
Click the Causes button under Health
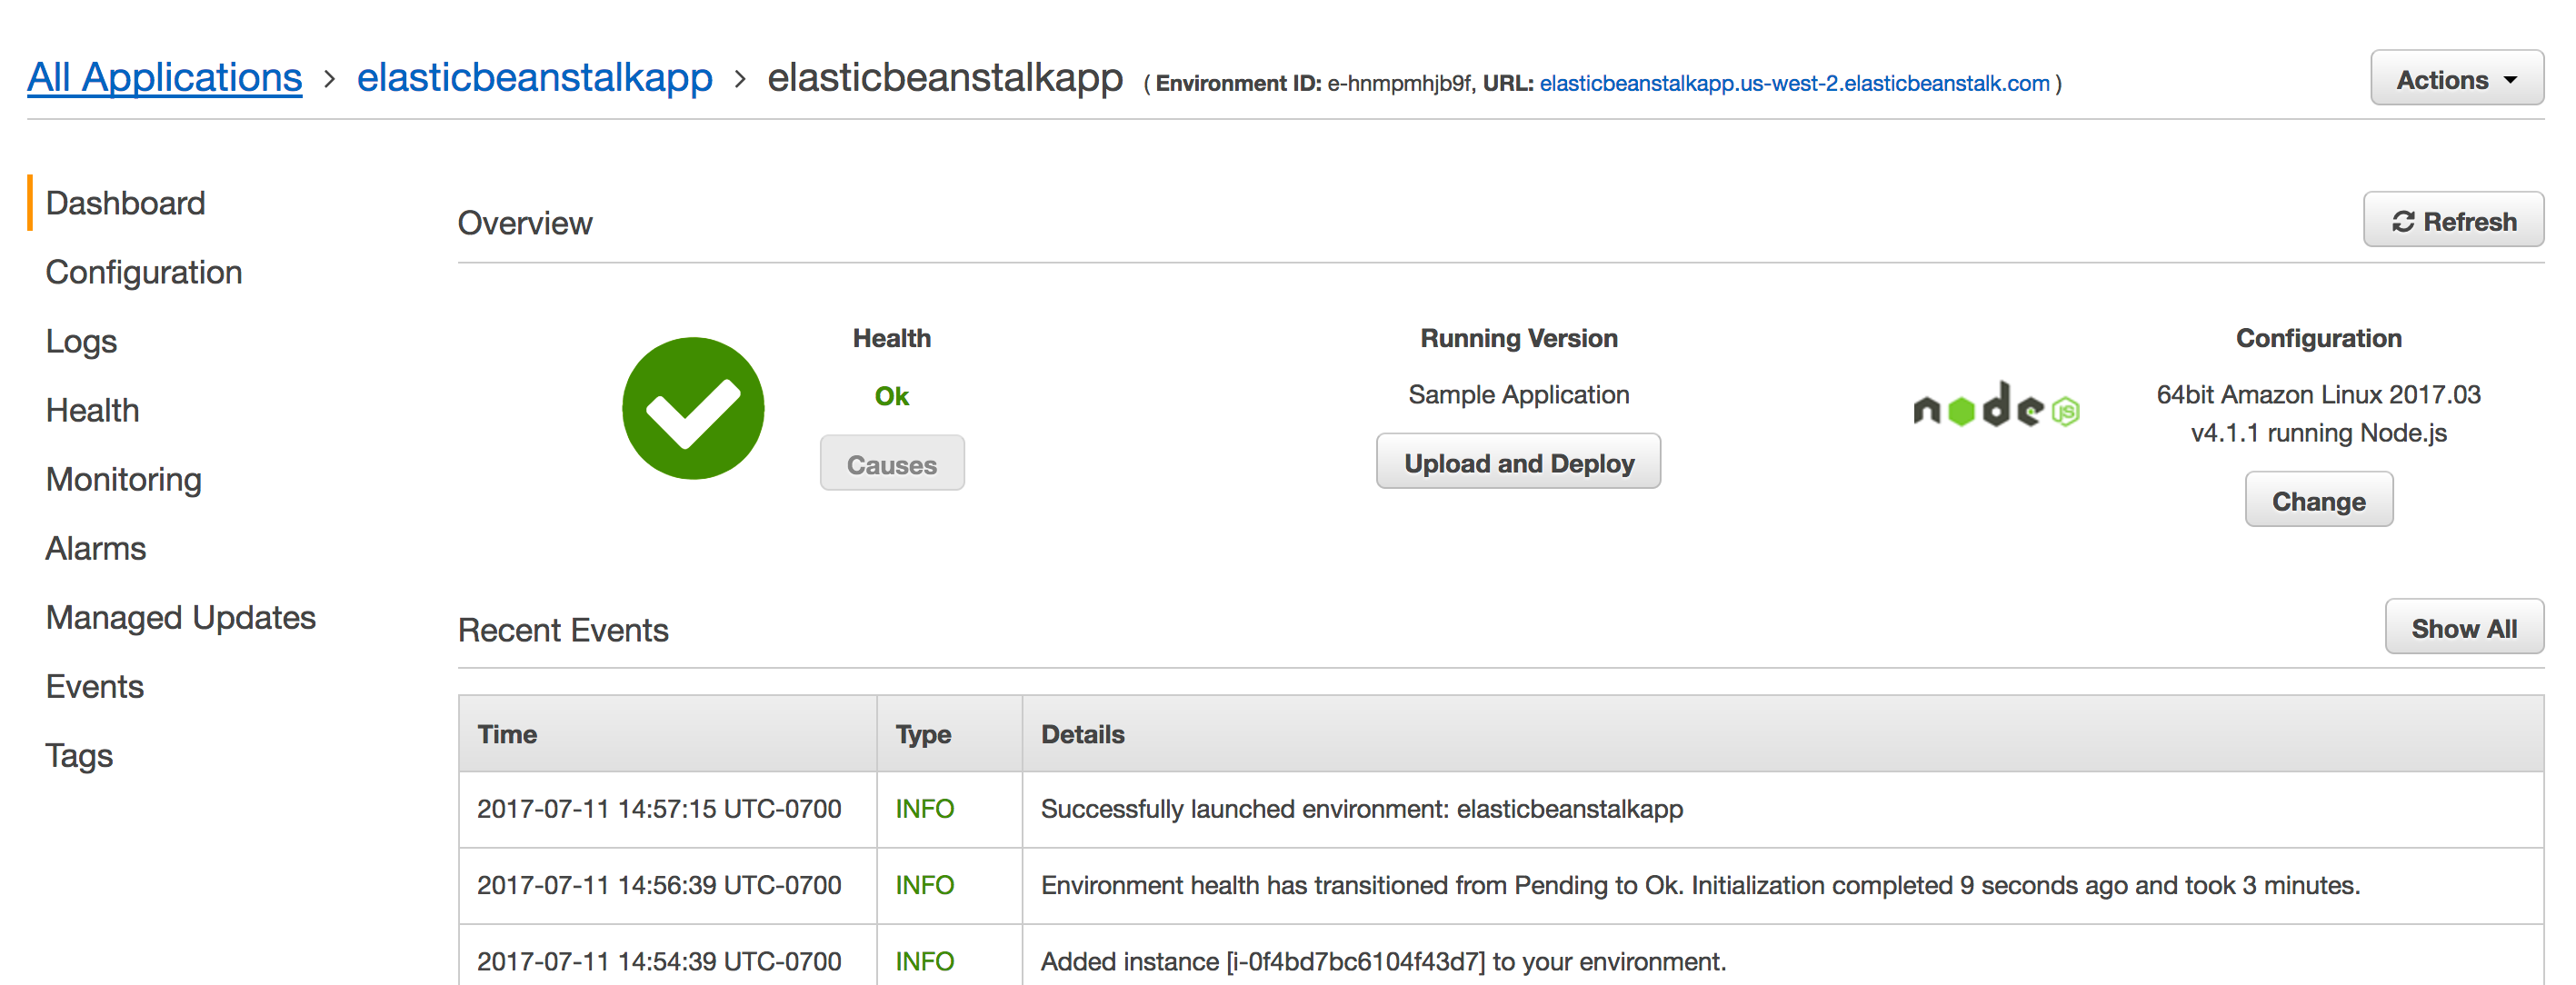(891, 463)
